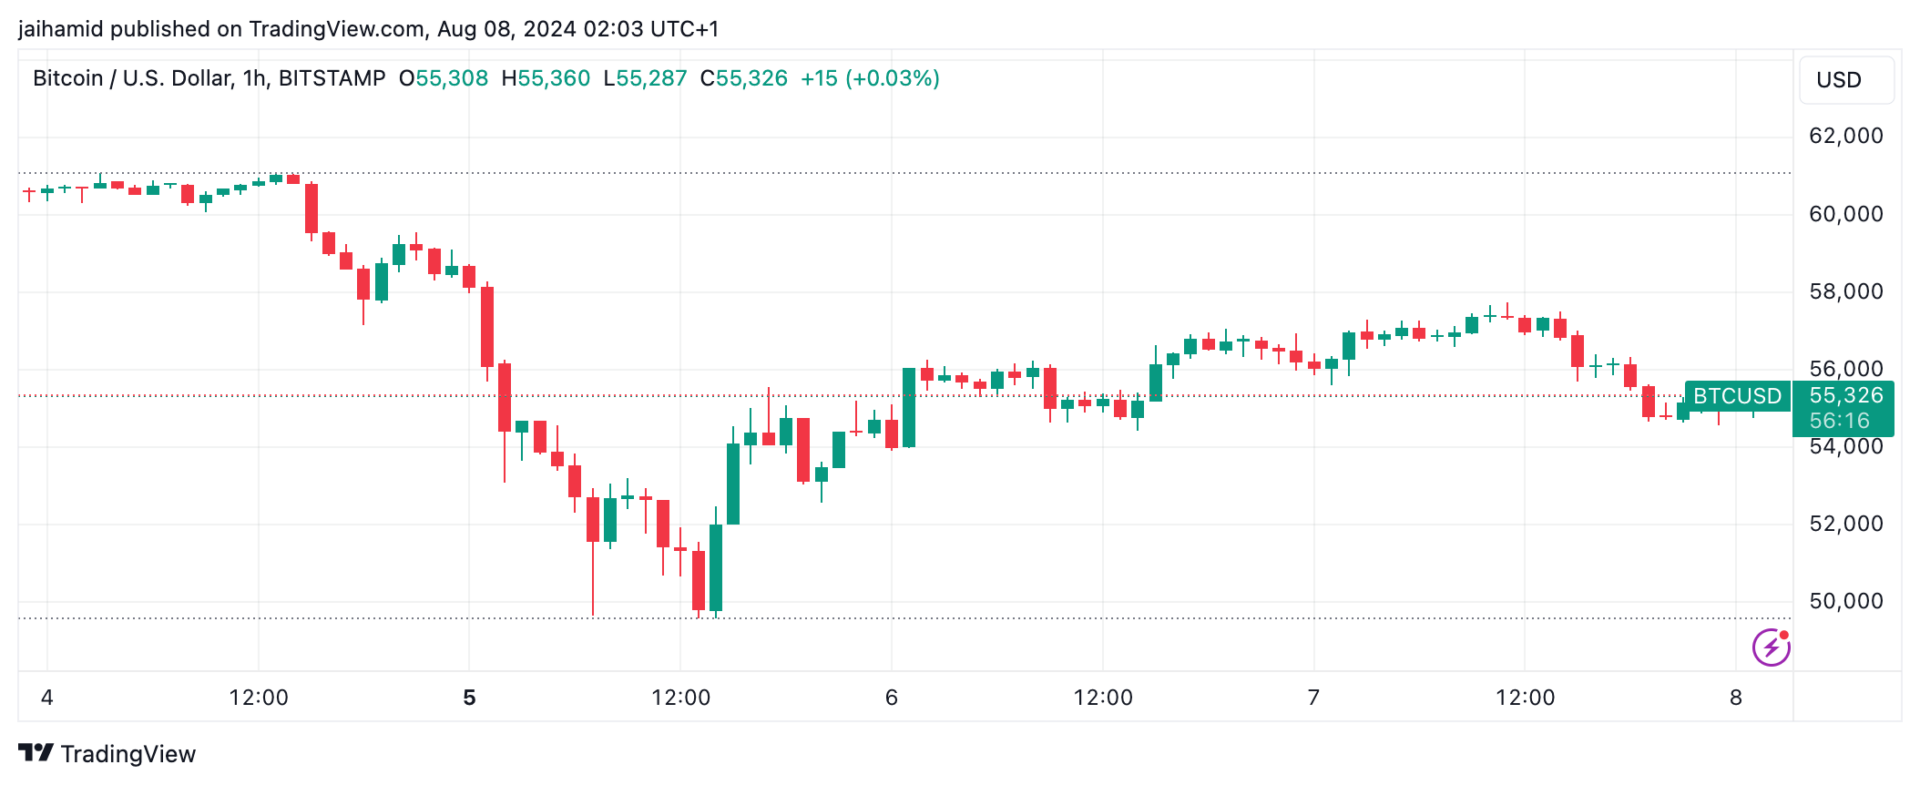Click the current price 55,326 axis label
The width and height of the screenshot is (1920, 785).
pos(1845,396)
